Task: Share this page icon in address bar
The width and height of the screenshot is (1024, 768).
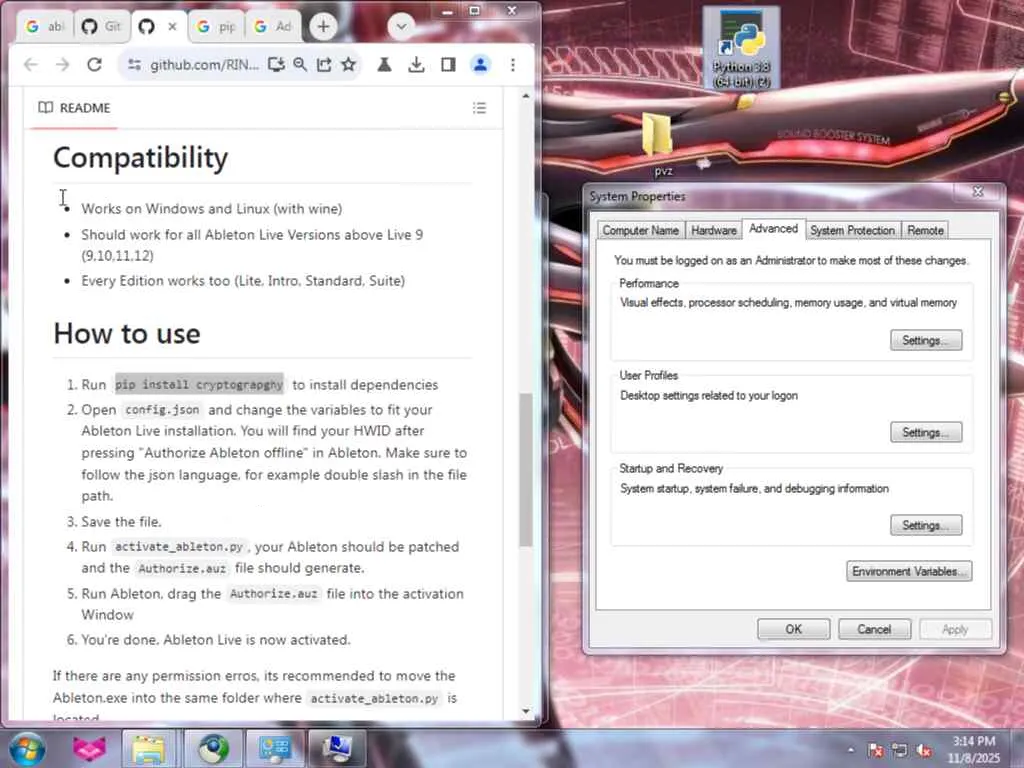Action: click(x=324, y=64)
